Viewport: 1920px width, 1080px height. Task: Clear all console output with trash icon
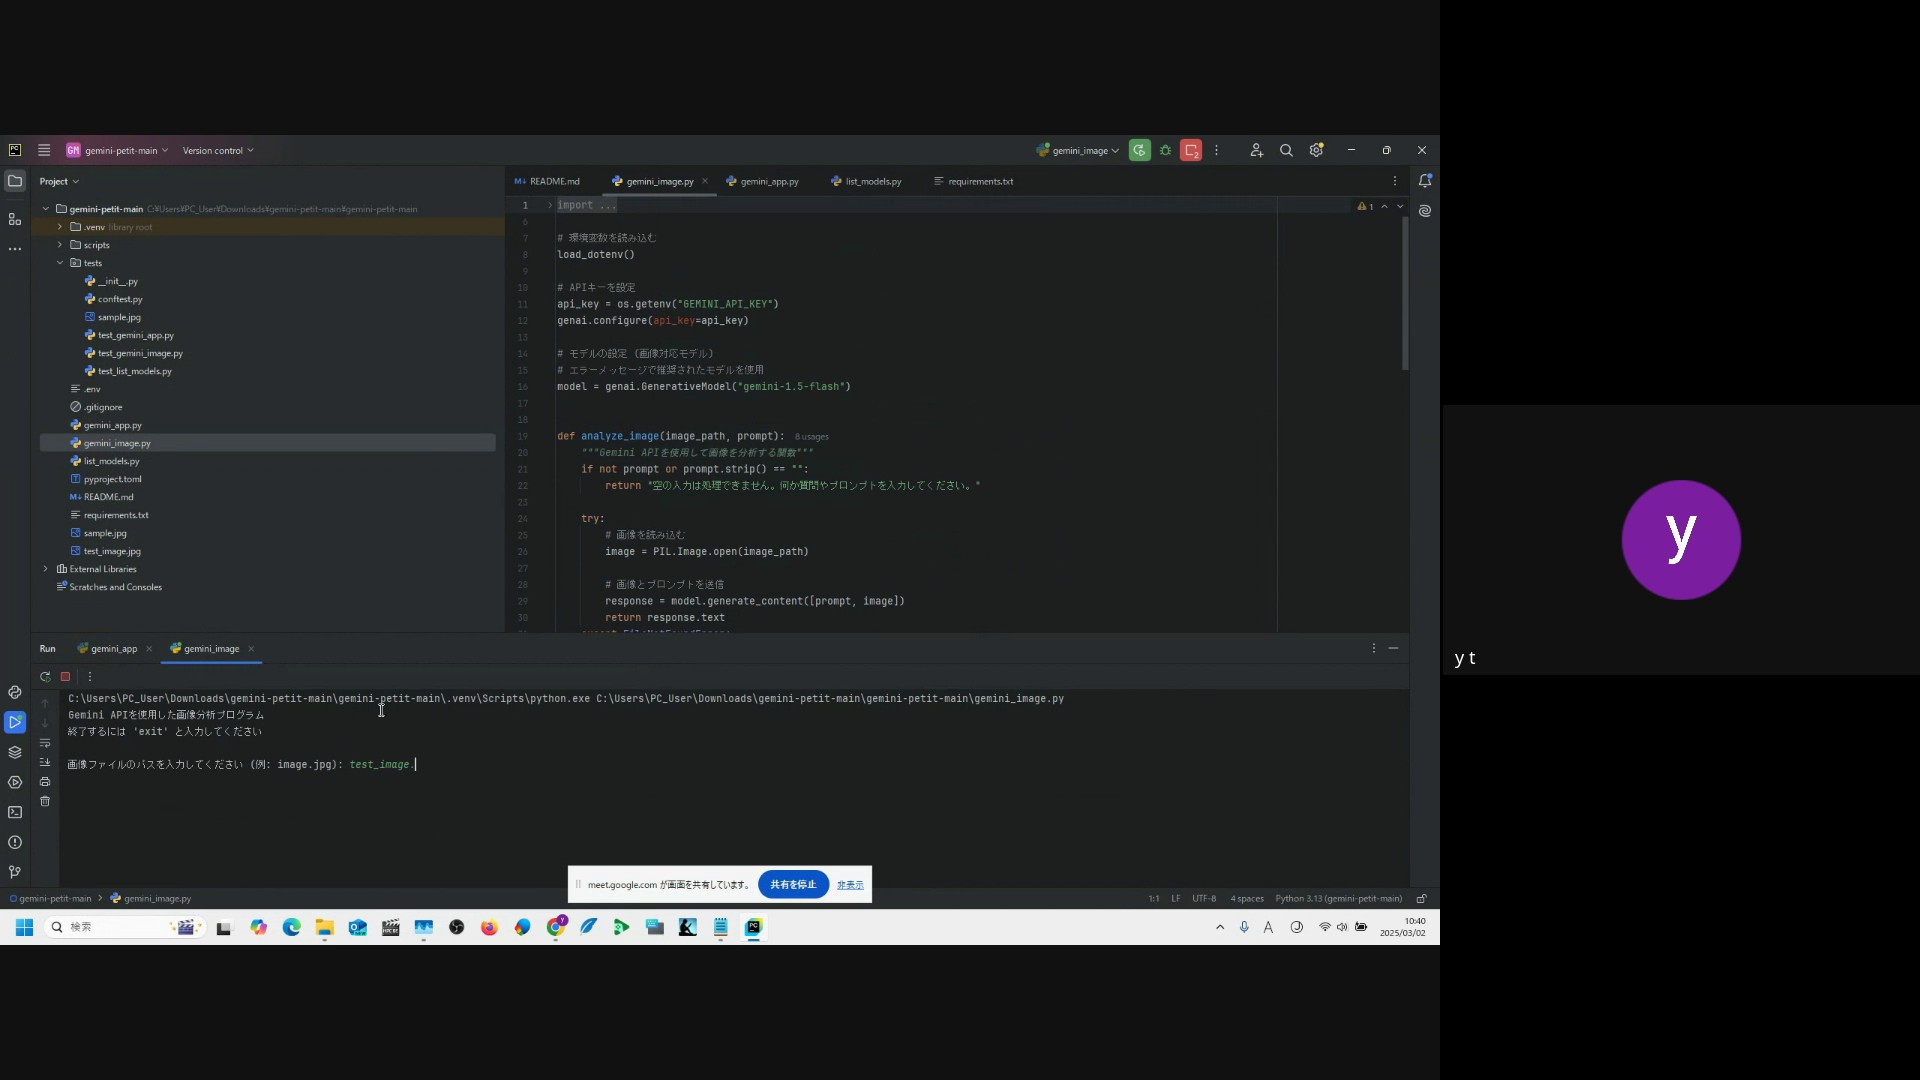pos(45,801)
